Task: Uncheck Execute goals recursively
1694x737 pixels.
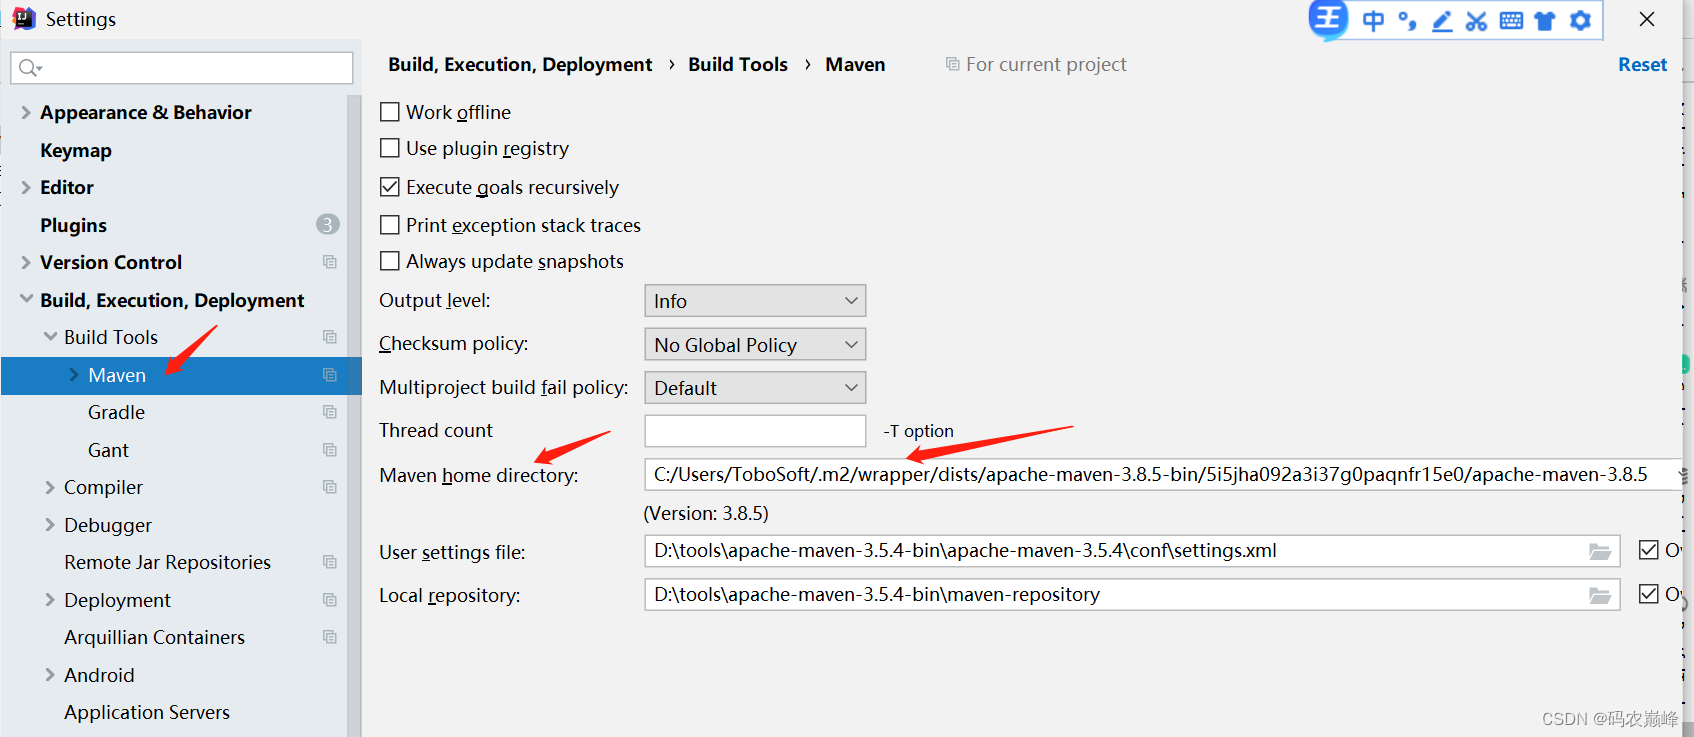Action: pyautogui.click(x=390, y=187)
